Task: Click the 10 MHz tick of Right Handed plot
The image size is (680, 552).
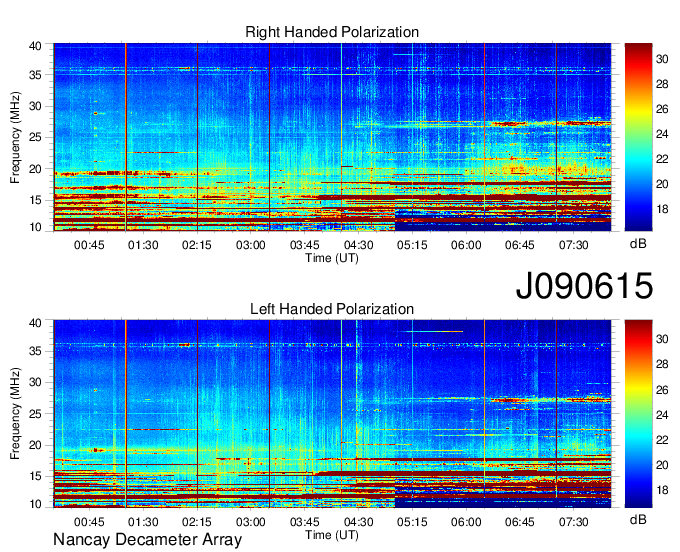Action: 35,227
